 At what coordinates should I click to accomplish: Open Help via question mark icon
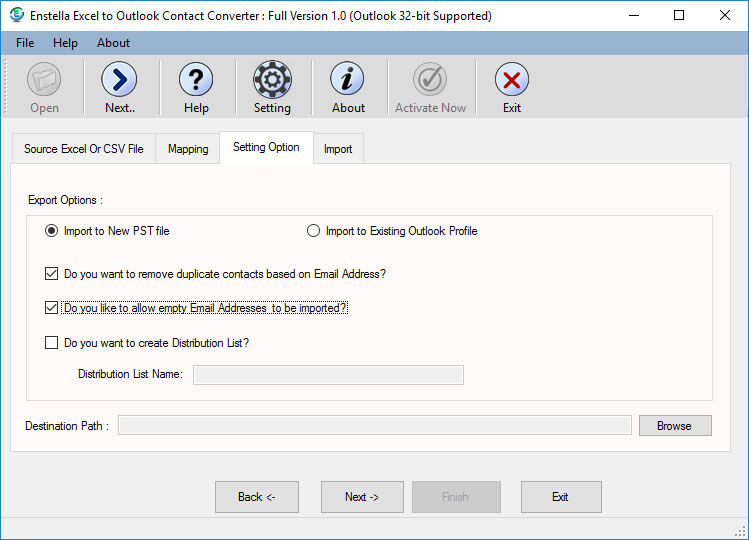pyautogui.click(x=196, y=80)
